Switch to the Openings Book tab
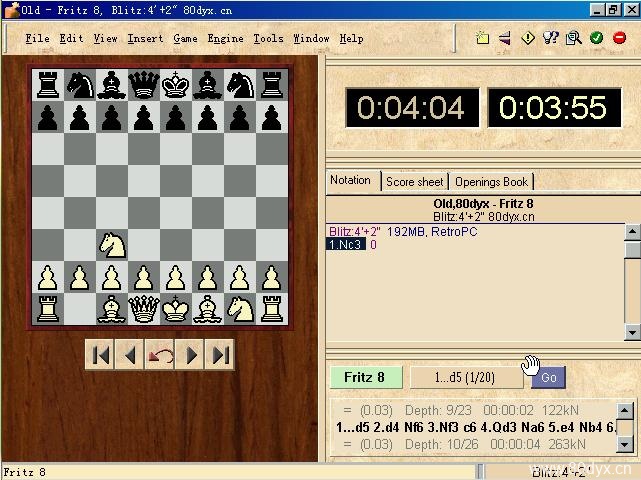Image resolution: width=641 pixels, height=480 pixels. tap(491, 181)
